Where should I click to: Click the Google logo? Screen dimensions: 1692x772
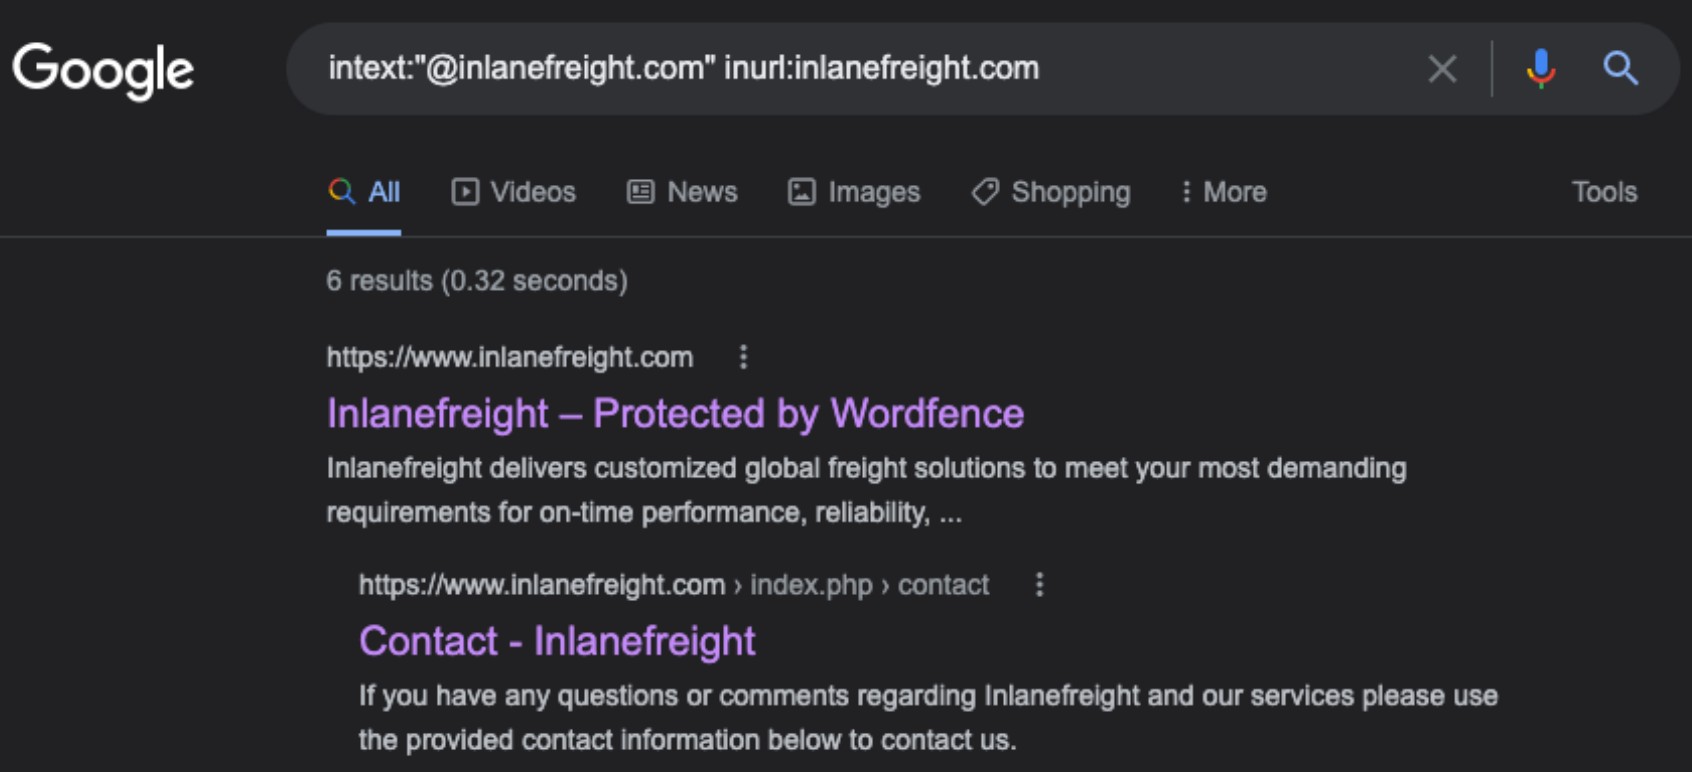pyautogui.click(x=103, y=70)
